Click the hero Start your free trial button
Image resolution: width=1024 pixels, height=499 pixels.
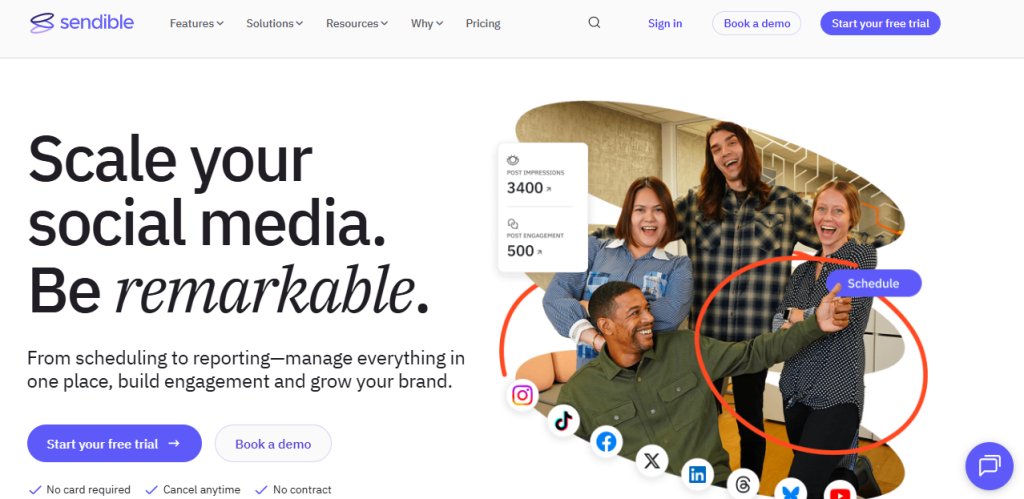[114, 443]
